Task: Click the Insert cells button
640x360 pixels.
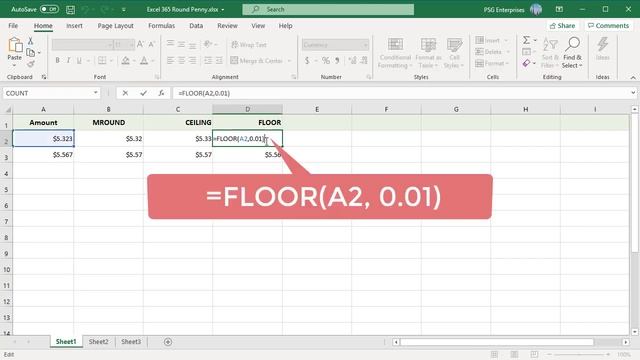Action: coord(488,40)
